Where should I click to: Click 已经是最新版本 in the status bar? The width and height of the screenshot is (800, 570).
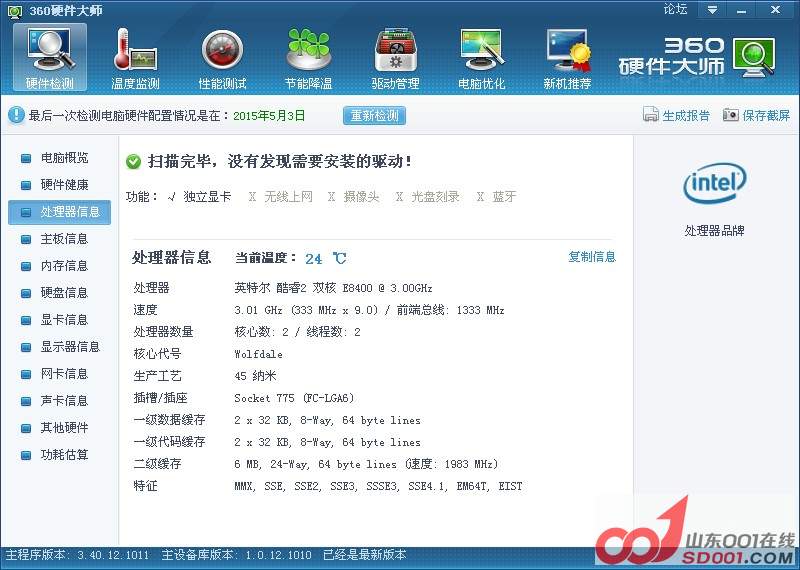click(x=365, y=555)
